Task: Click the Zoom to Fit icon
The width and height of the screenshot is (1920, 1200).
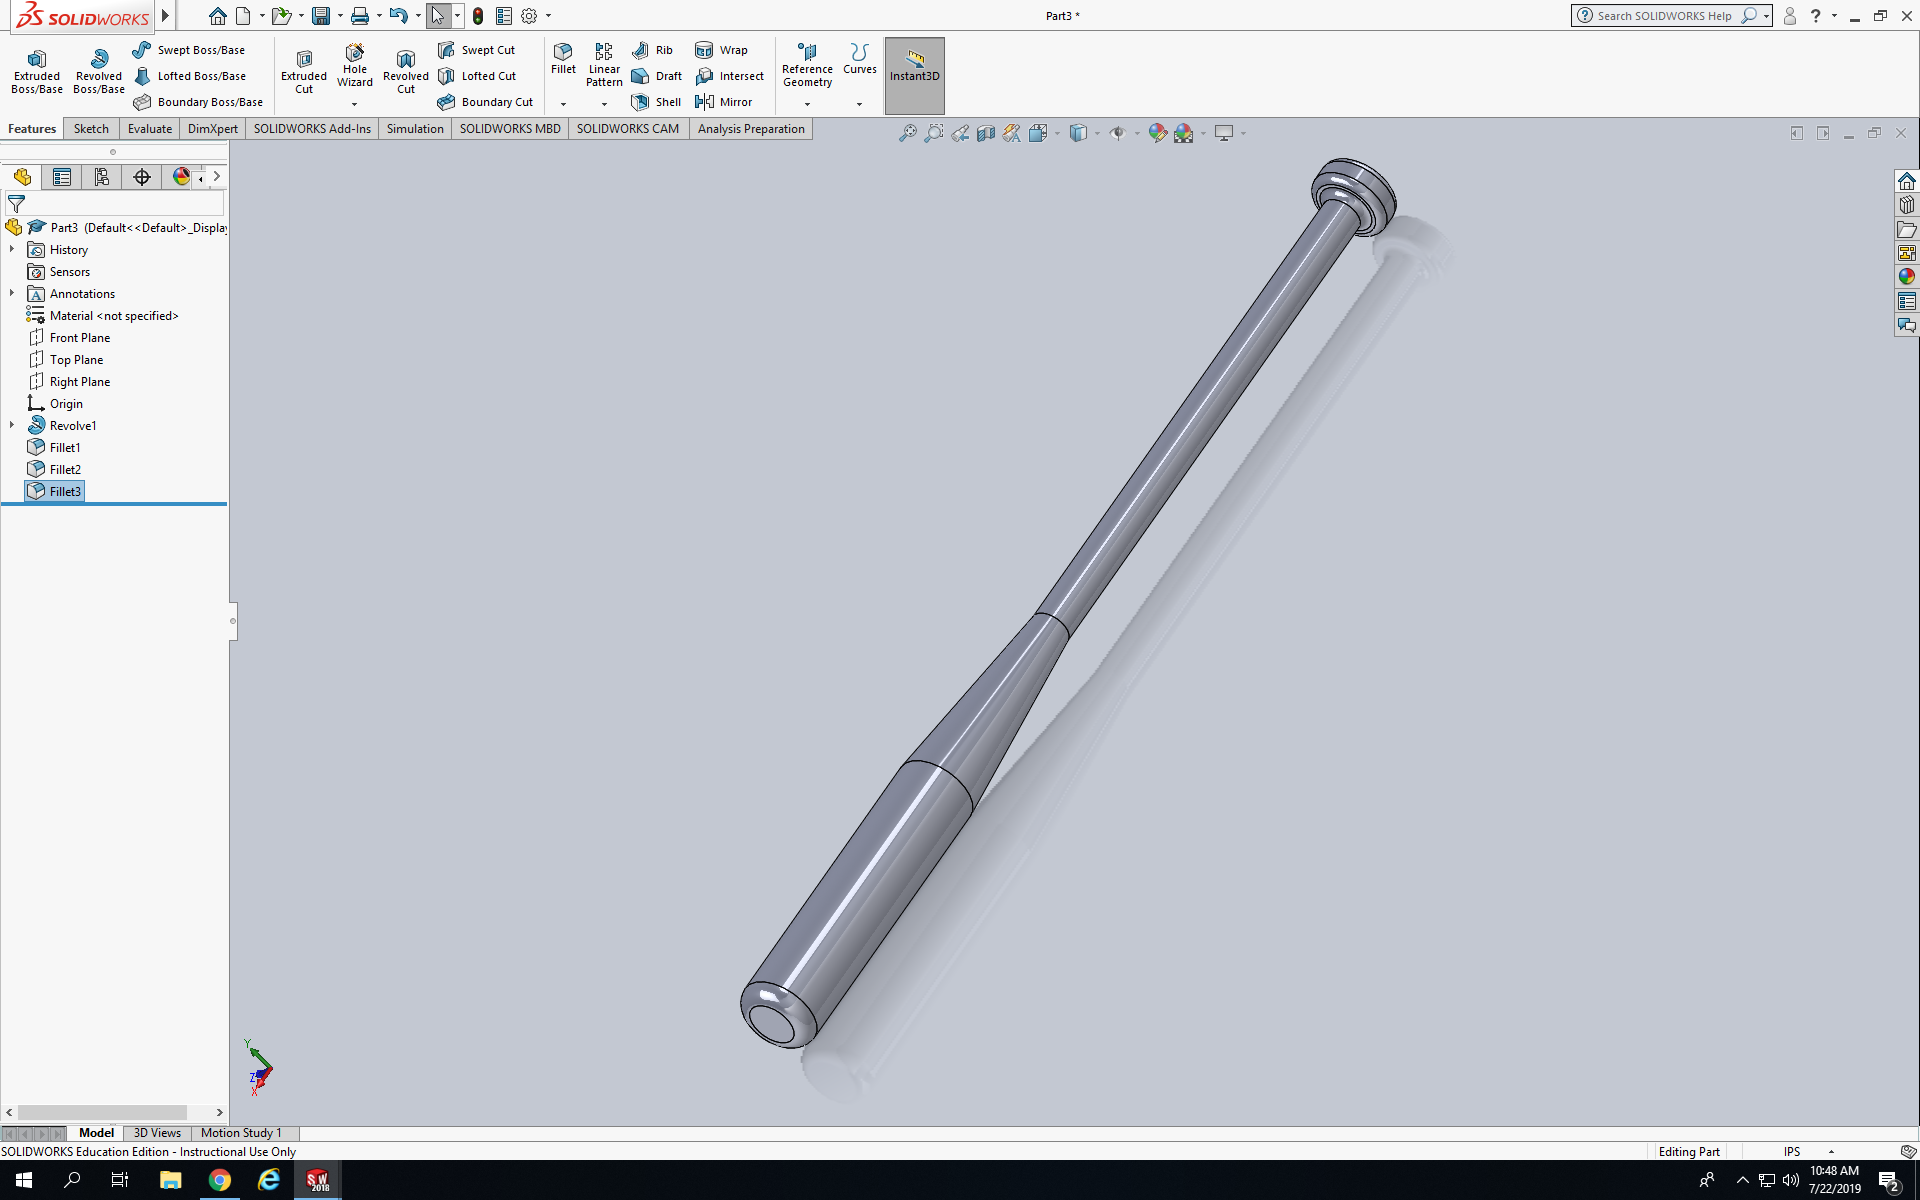Action: 907,133
